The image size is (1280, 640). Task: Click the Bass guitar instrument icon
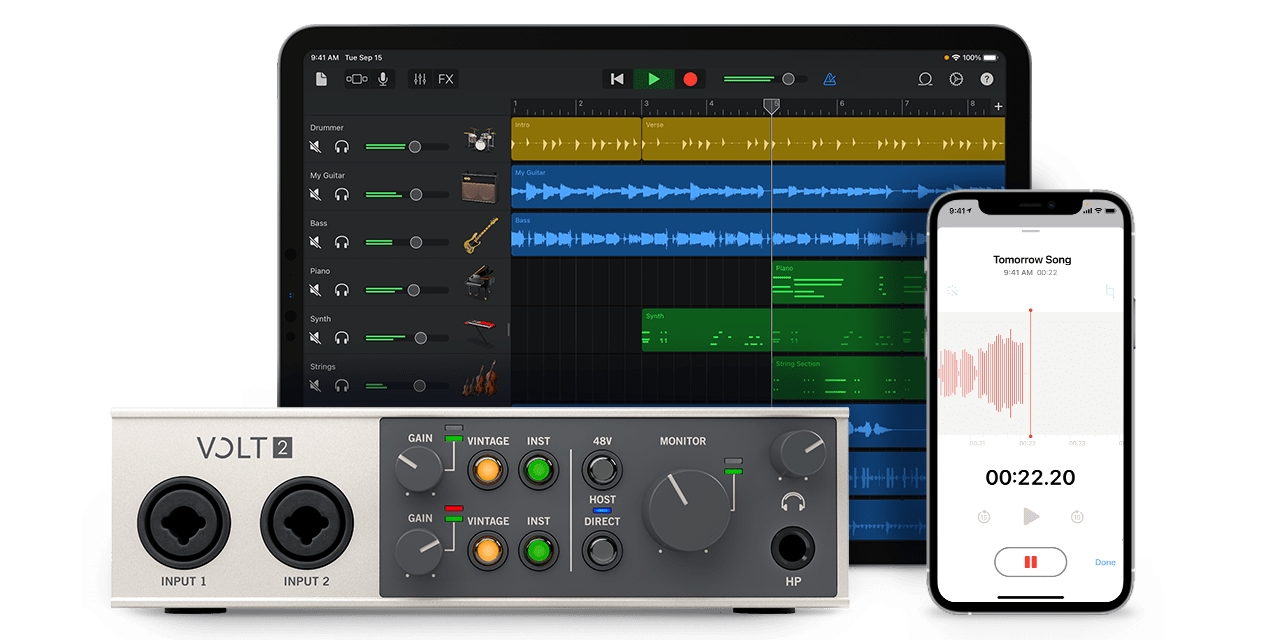coord(479,236)
